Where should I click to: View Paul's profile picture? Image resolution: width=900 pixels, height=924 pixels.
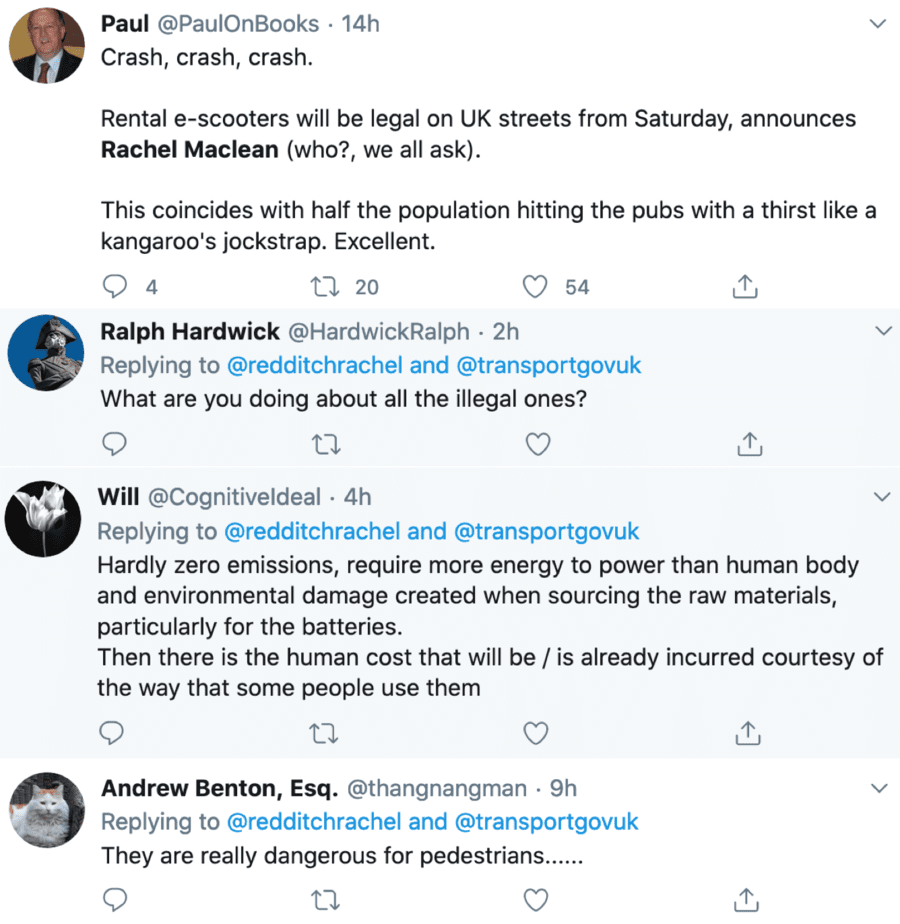pos(47,47)
